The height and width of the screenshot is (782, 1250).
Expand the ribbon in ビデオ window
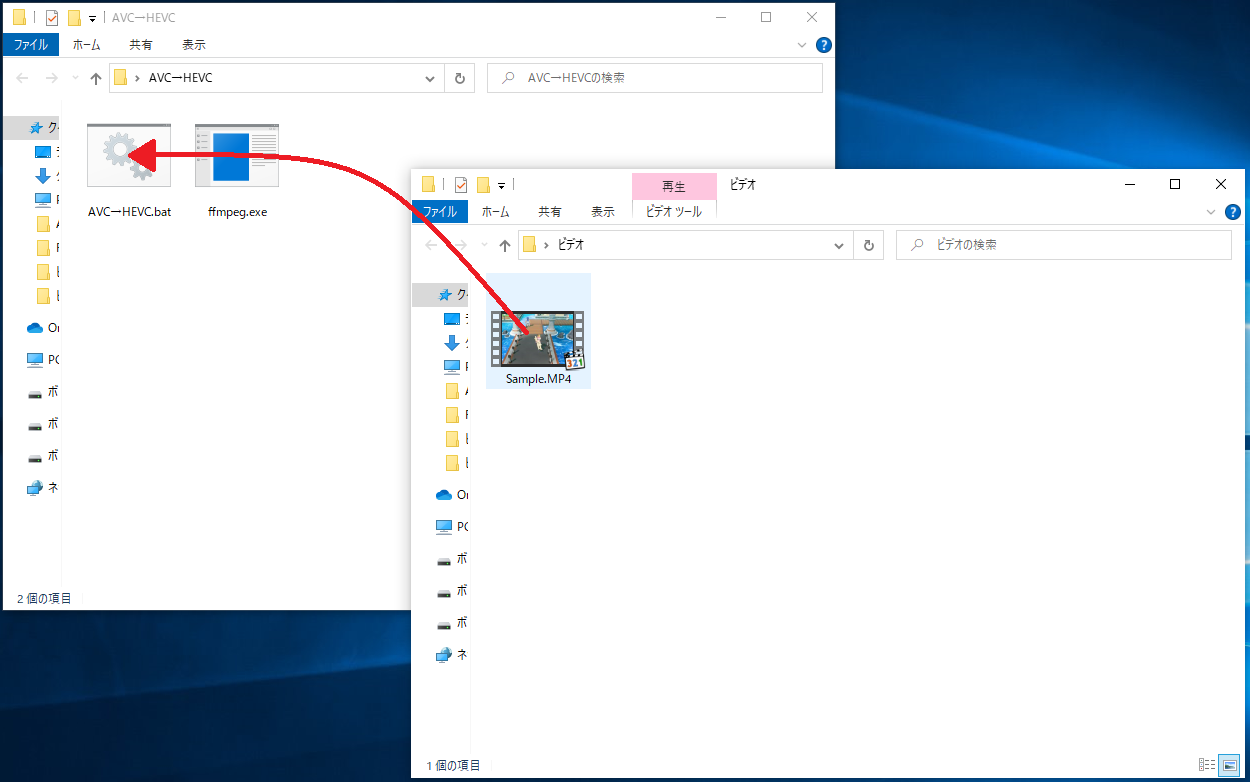(1211, 212)
